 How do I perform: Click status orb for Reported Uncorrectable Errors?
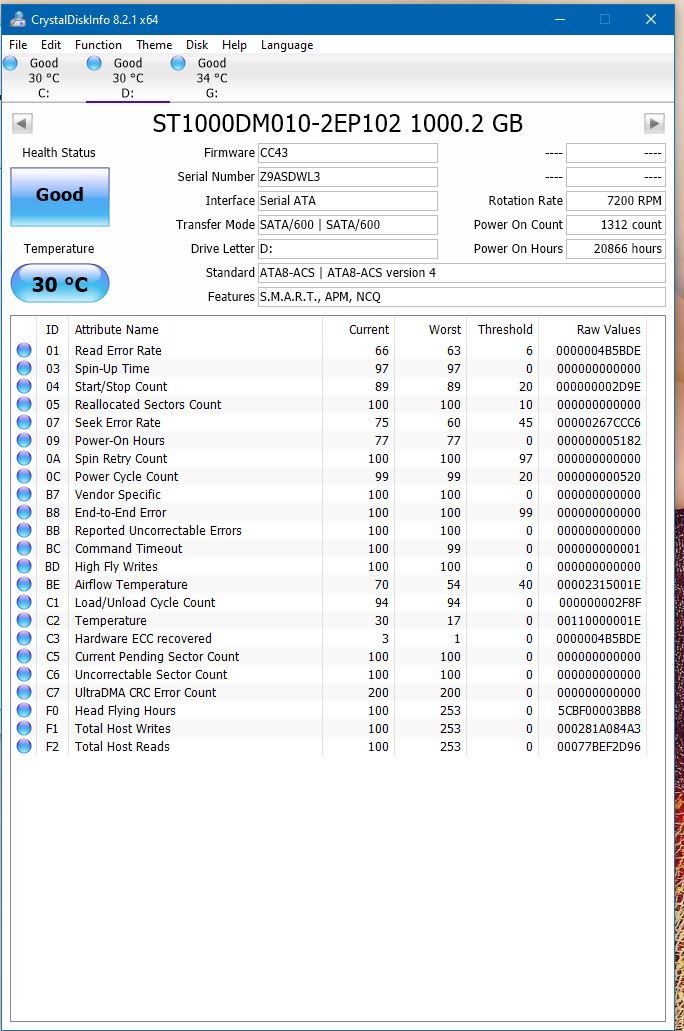coord(24,530)
